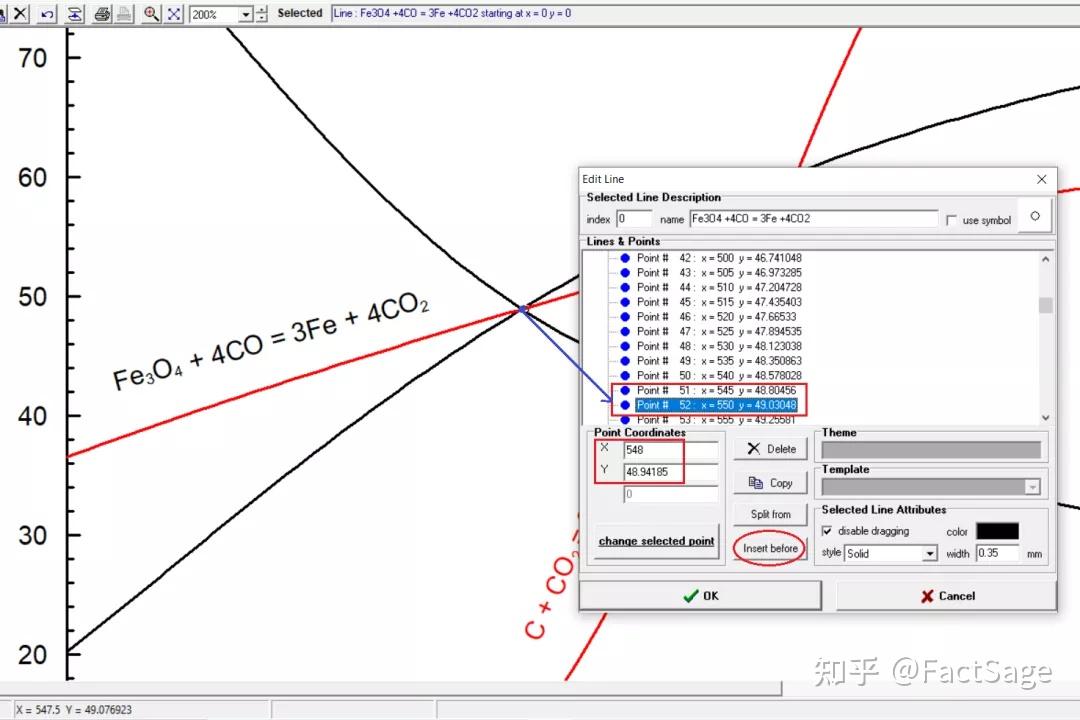Click the black line color swatch
This screenshot has height=720, width=1080.
(996, 531)
